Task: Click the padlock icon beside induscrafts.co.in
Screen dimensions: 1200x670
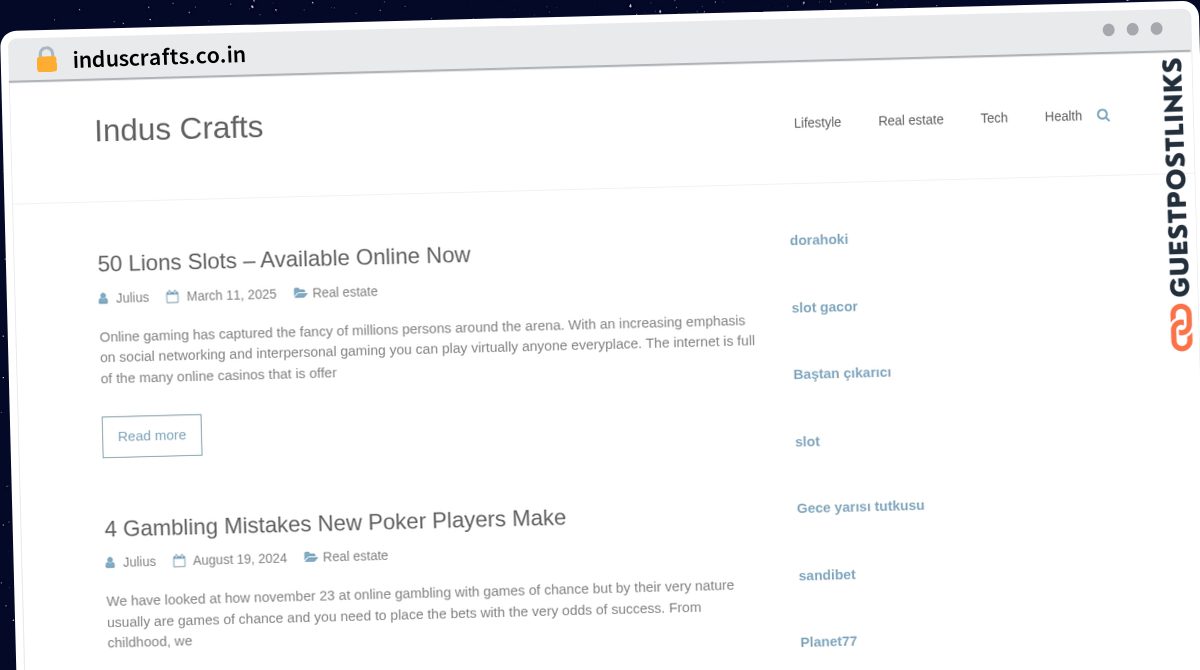Action: (46, 59)
